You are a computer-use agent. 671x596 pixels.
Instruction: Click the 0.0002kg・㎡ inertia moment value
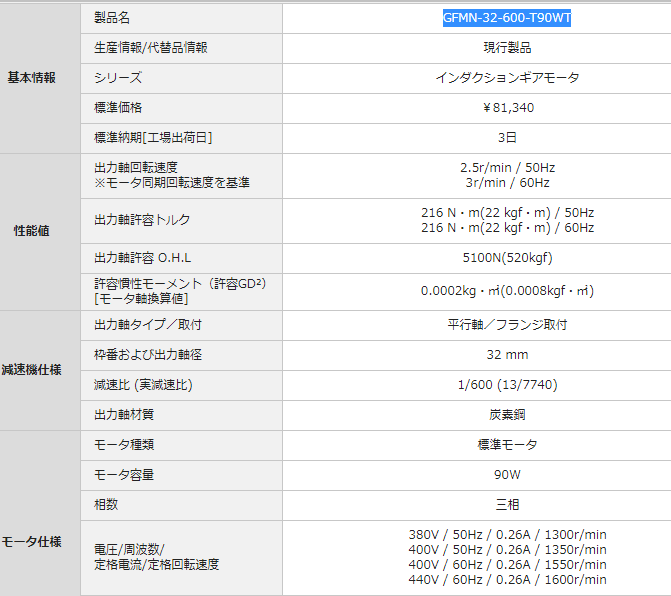507,291
